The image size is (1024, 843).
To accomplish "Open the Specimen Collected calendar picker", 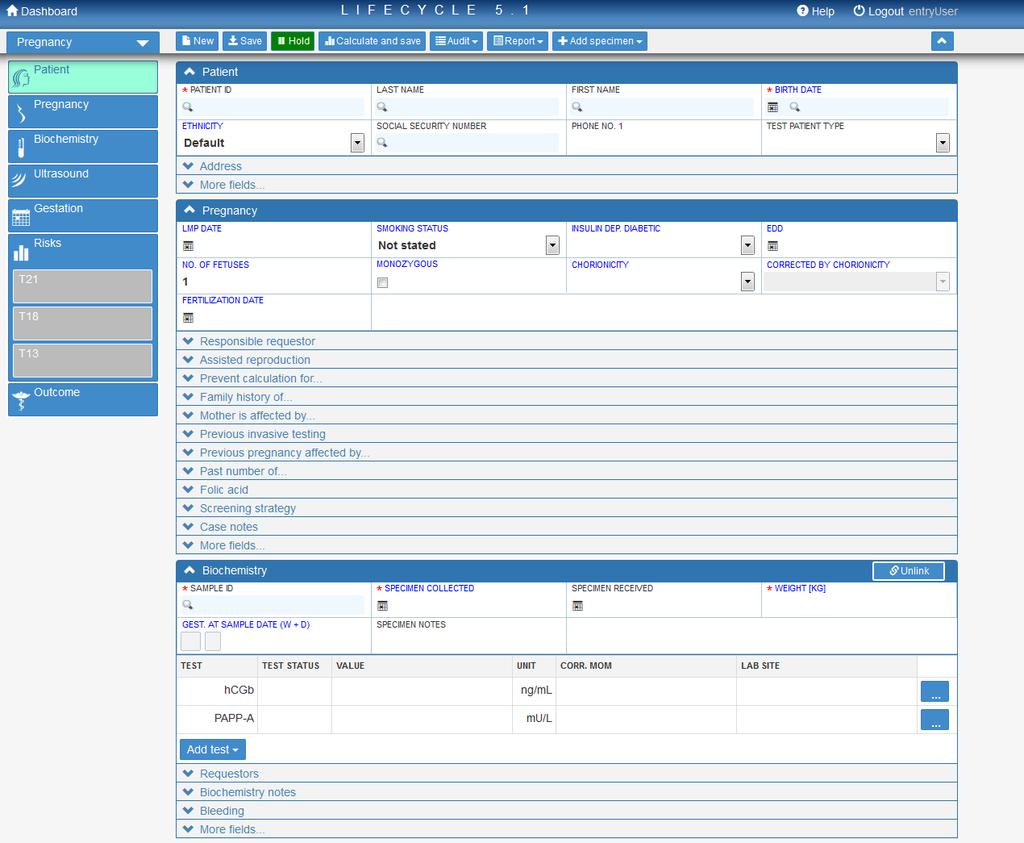I will coord(383,606).
